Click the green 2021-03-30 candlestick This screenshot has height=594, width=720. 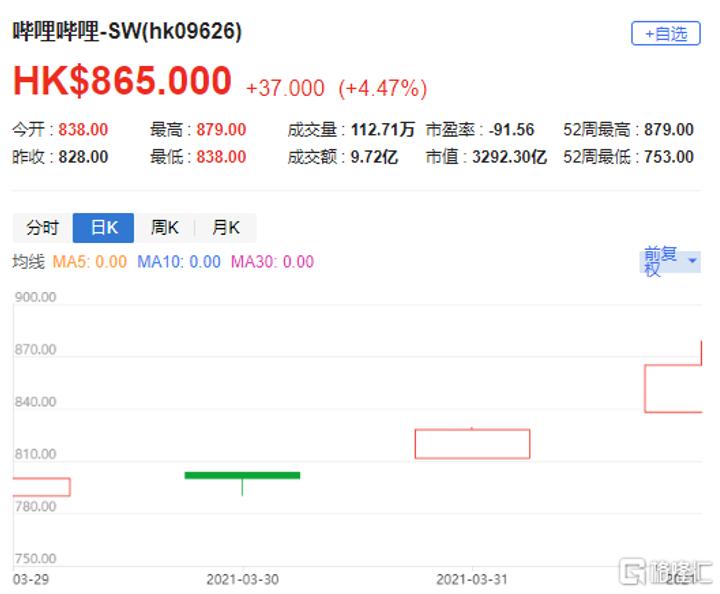(x=242, y=476)
